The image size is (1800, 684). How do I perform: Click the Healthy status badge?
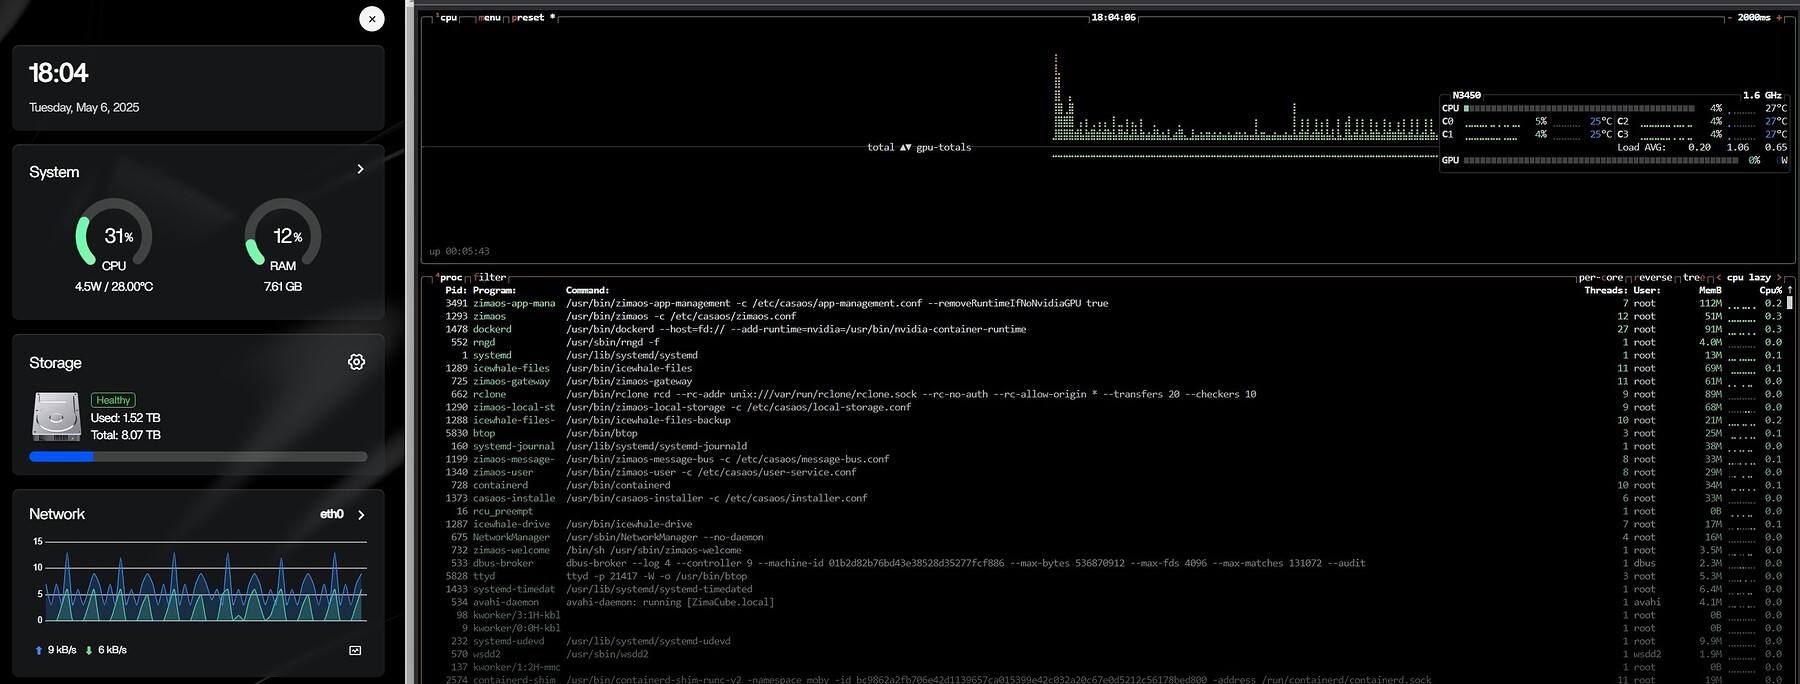[113, 400]
